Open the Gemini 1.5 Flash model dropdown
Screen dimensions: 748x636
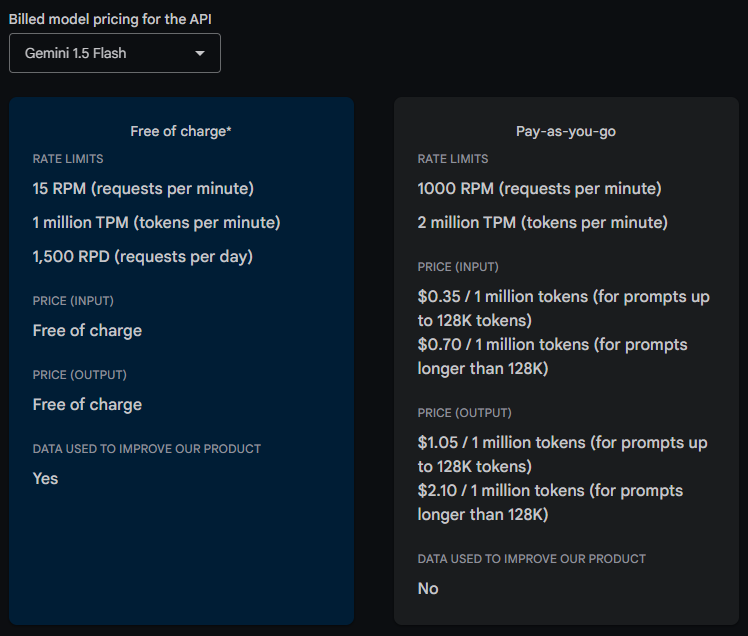[x=114, y=53]
